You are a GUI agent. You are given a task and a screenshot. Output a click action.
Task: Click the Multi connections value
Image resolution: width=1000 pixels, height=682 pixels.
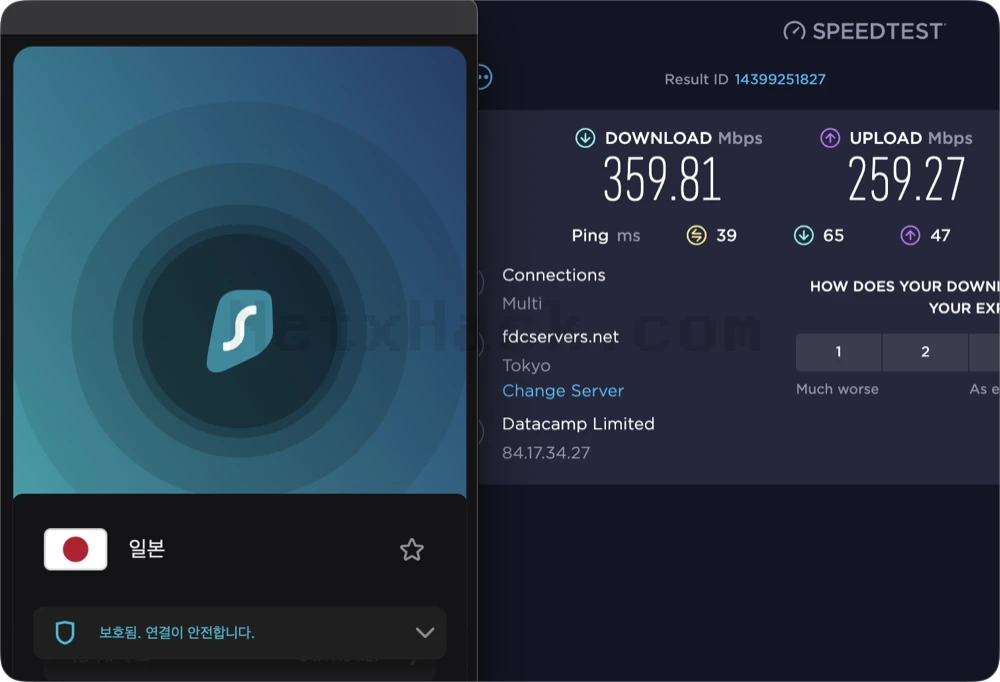coord(522,304)
